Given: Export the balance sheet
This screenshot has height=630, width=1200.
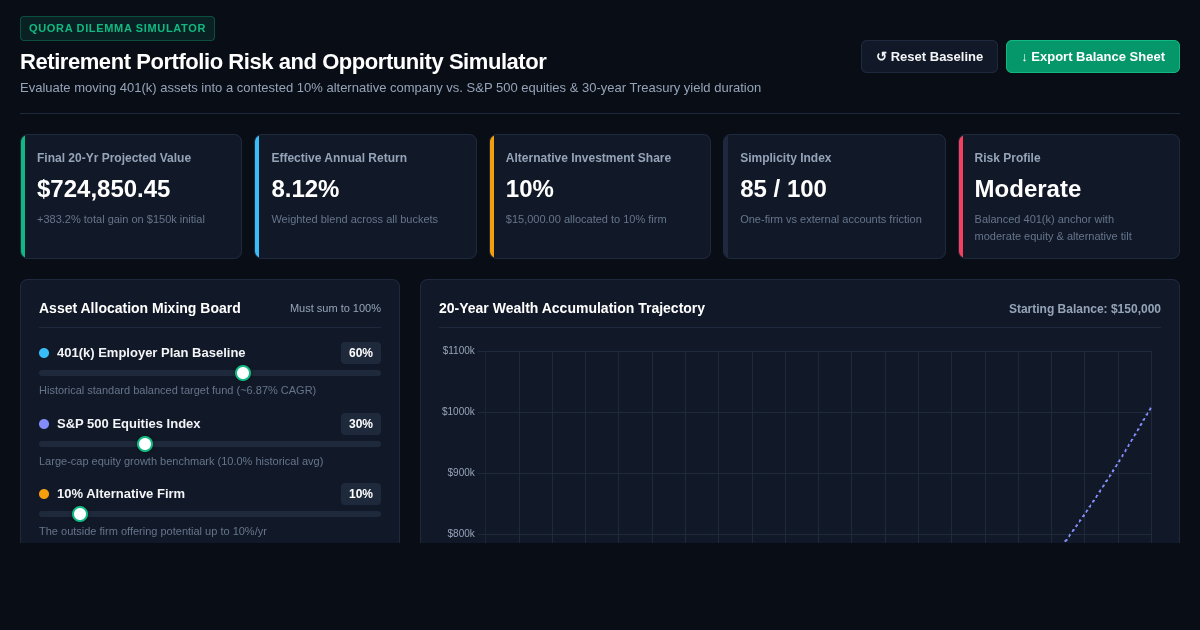Looking at the screenshot, I should coord(1093,56).
